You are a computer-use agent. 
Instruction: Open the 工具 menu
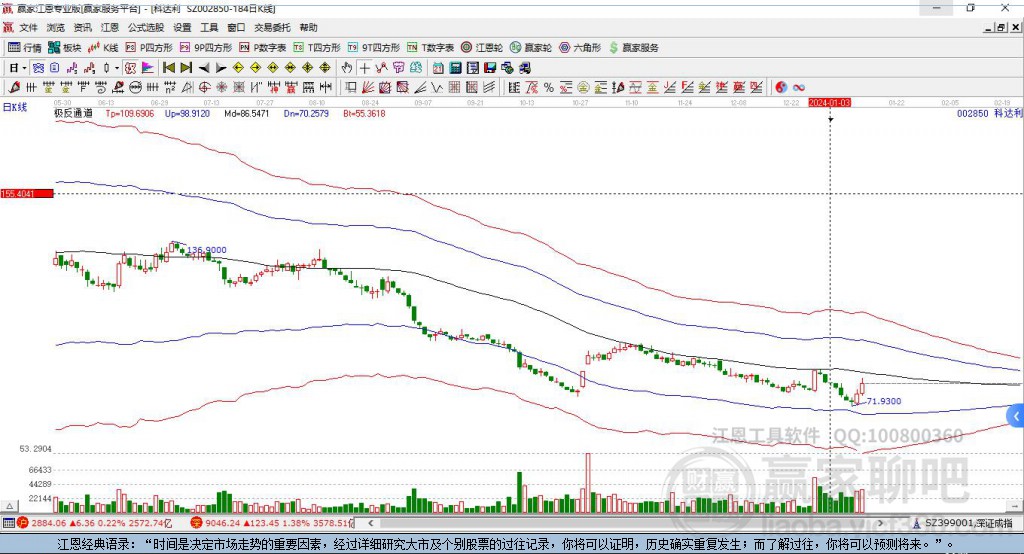[209, 27]
